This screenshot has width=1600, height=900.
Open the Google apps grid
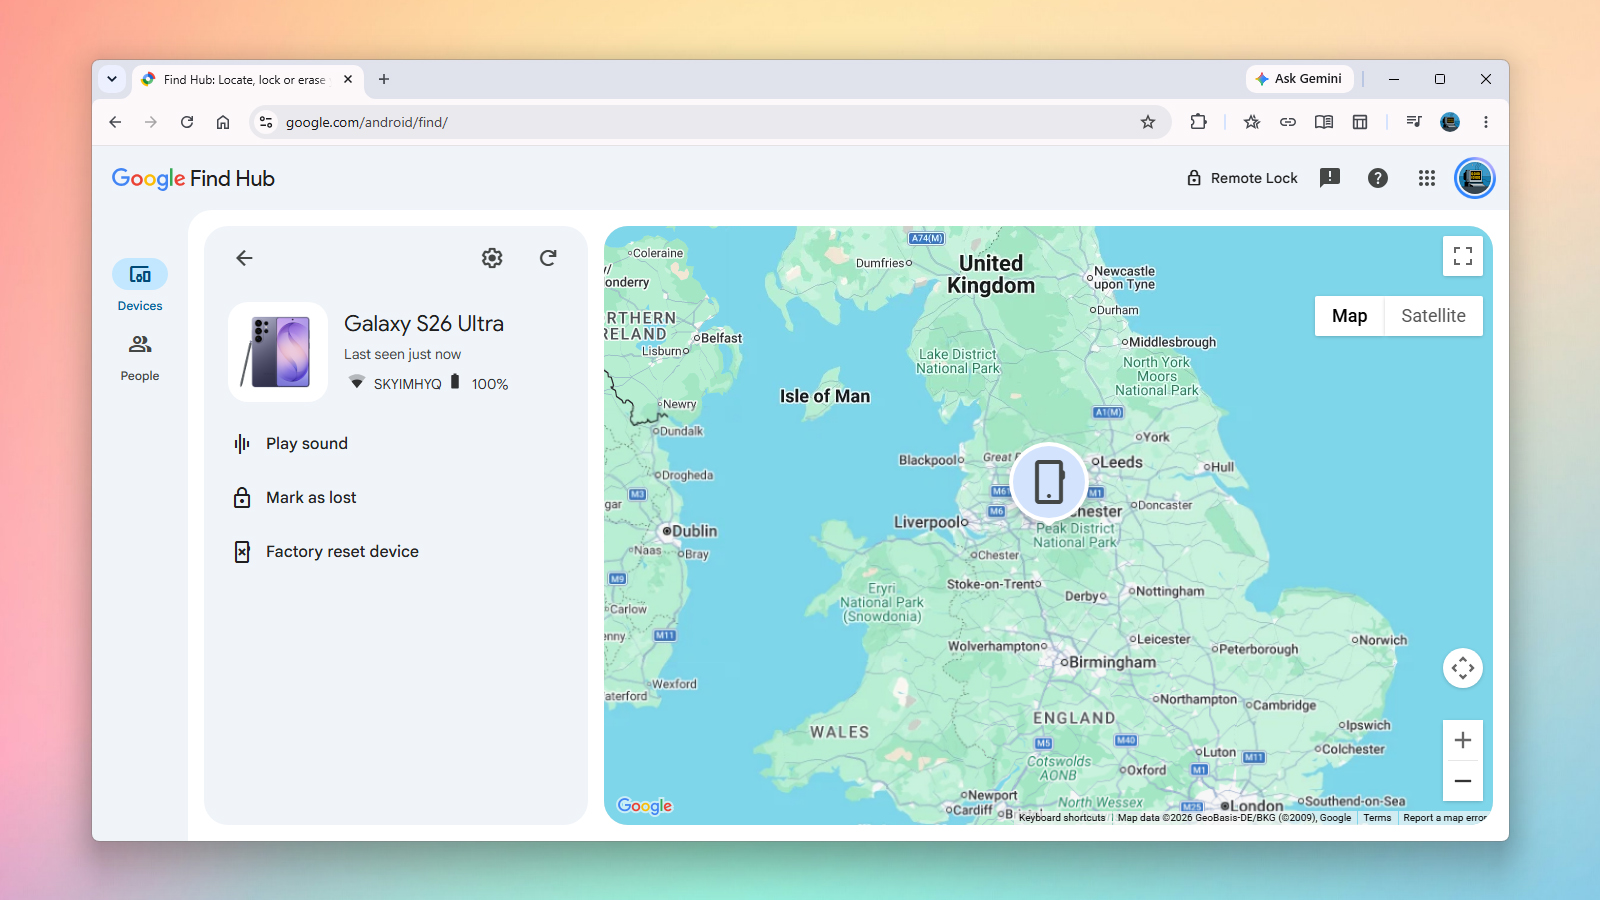click(1427, 178)
